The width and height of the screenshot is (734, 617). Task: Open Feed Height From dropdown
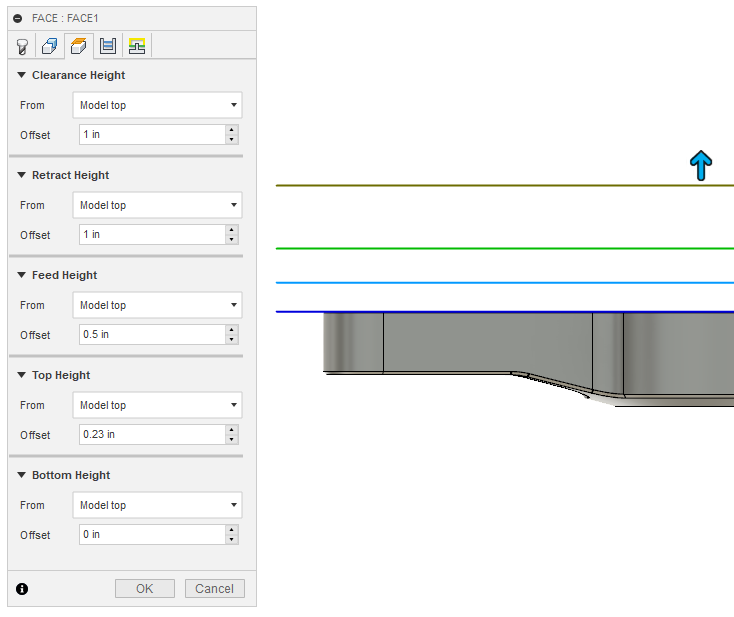[157, 305]
